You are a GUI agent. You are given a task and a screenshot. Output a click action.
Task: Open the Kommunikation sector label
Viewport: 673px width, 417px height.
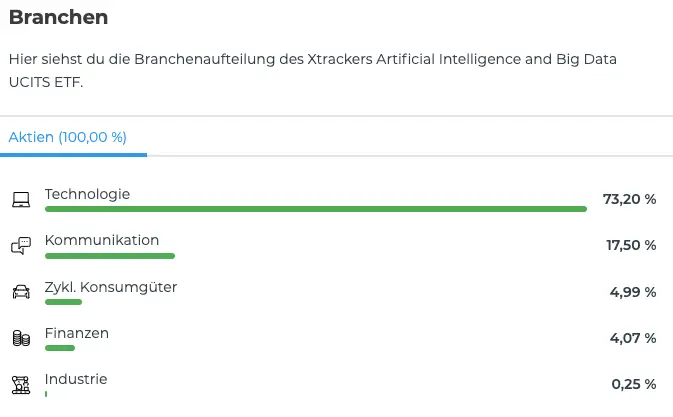pos(102,240)
